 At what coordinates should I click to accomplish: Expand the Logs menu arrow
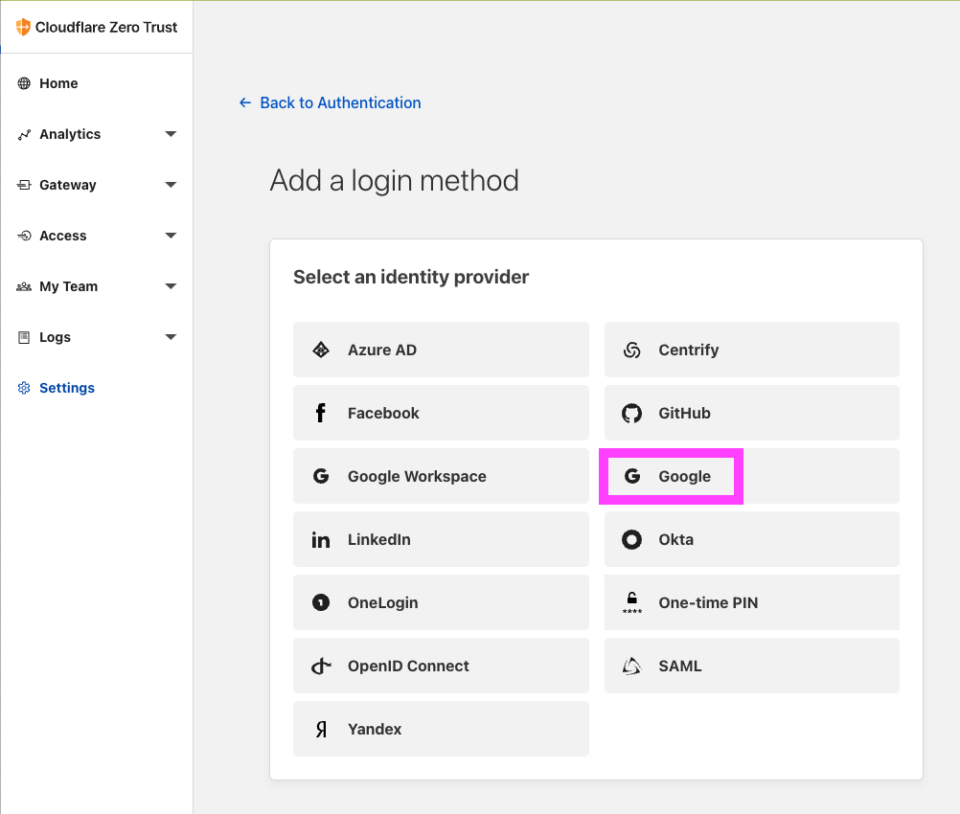pyautogui.click(x=171, y=337)
